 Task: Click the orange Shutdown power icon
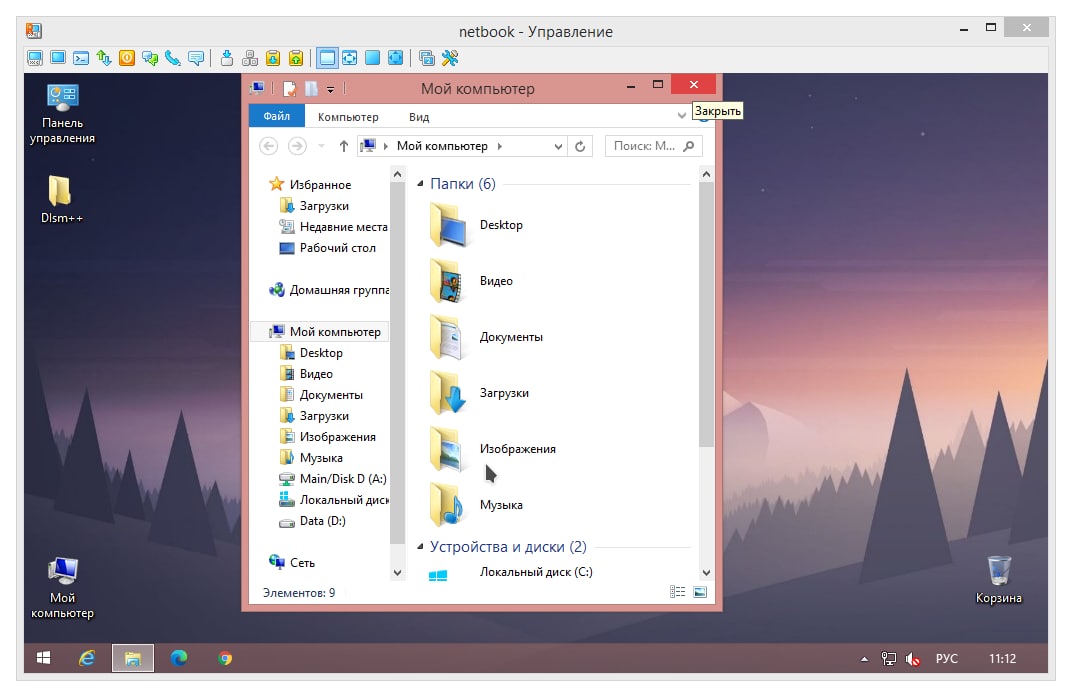point(126,58)
